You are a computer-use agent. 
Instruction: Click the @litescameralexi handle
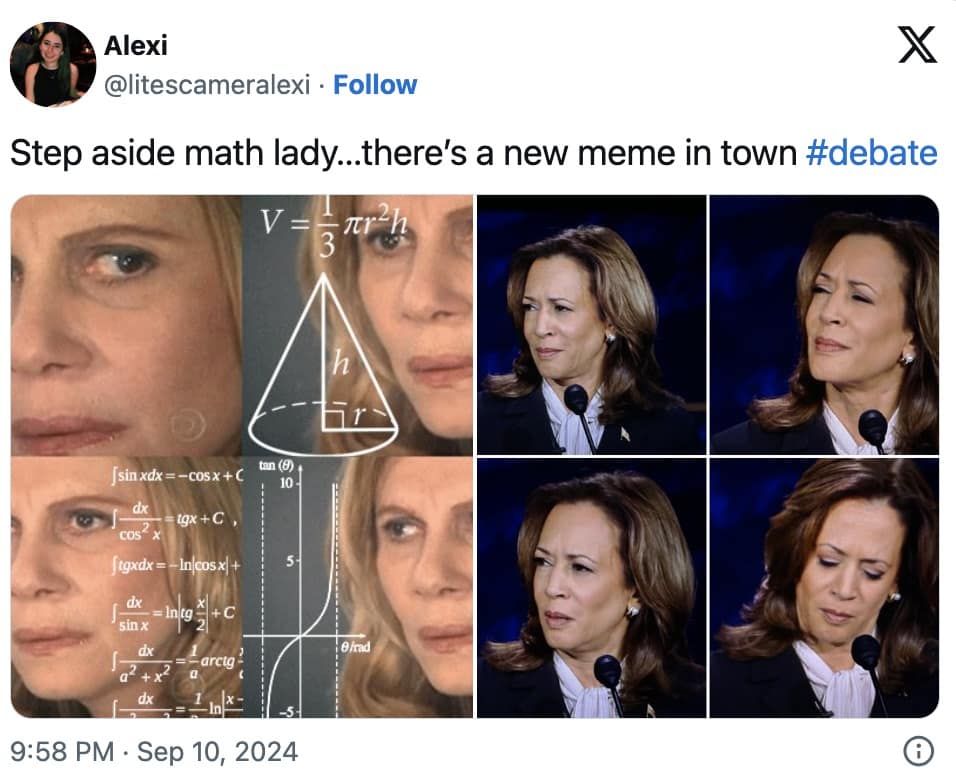click(x=211, y=87)
